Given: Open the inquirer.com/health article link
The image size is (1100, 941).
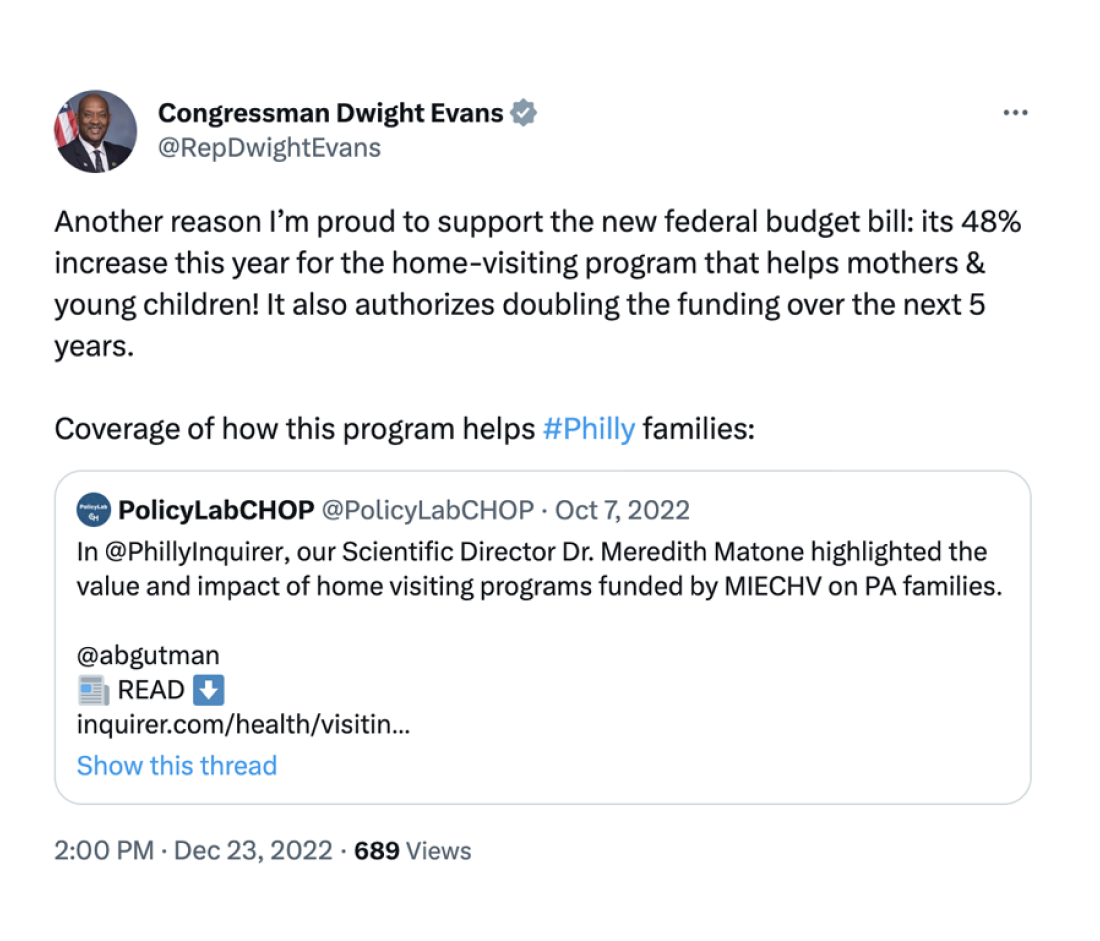Looking at the screenshot, I should pos(243,724).
